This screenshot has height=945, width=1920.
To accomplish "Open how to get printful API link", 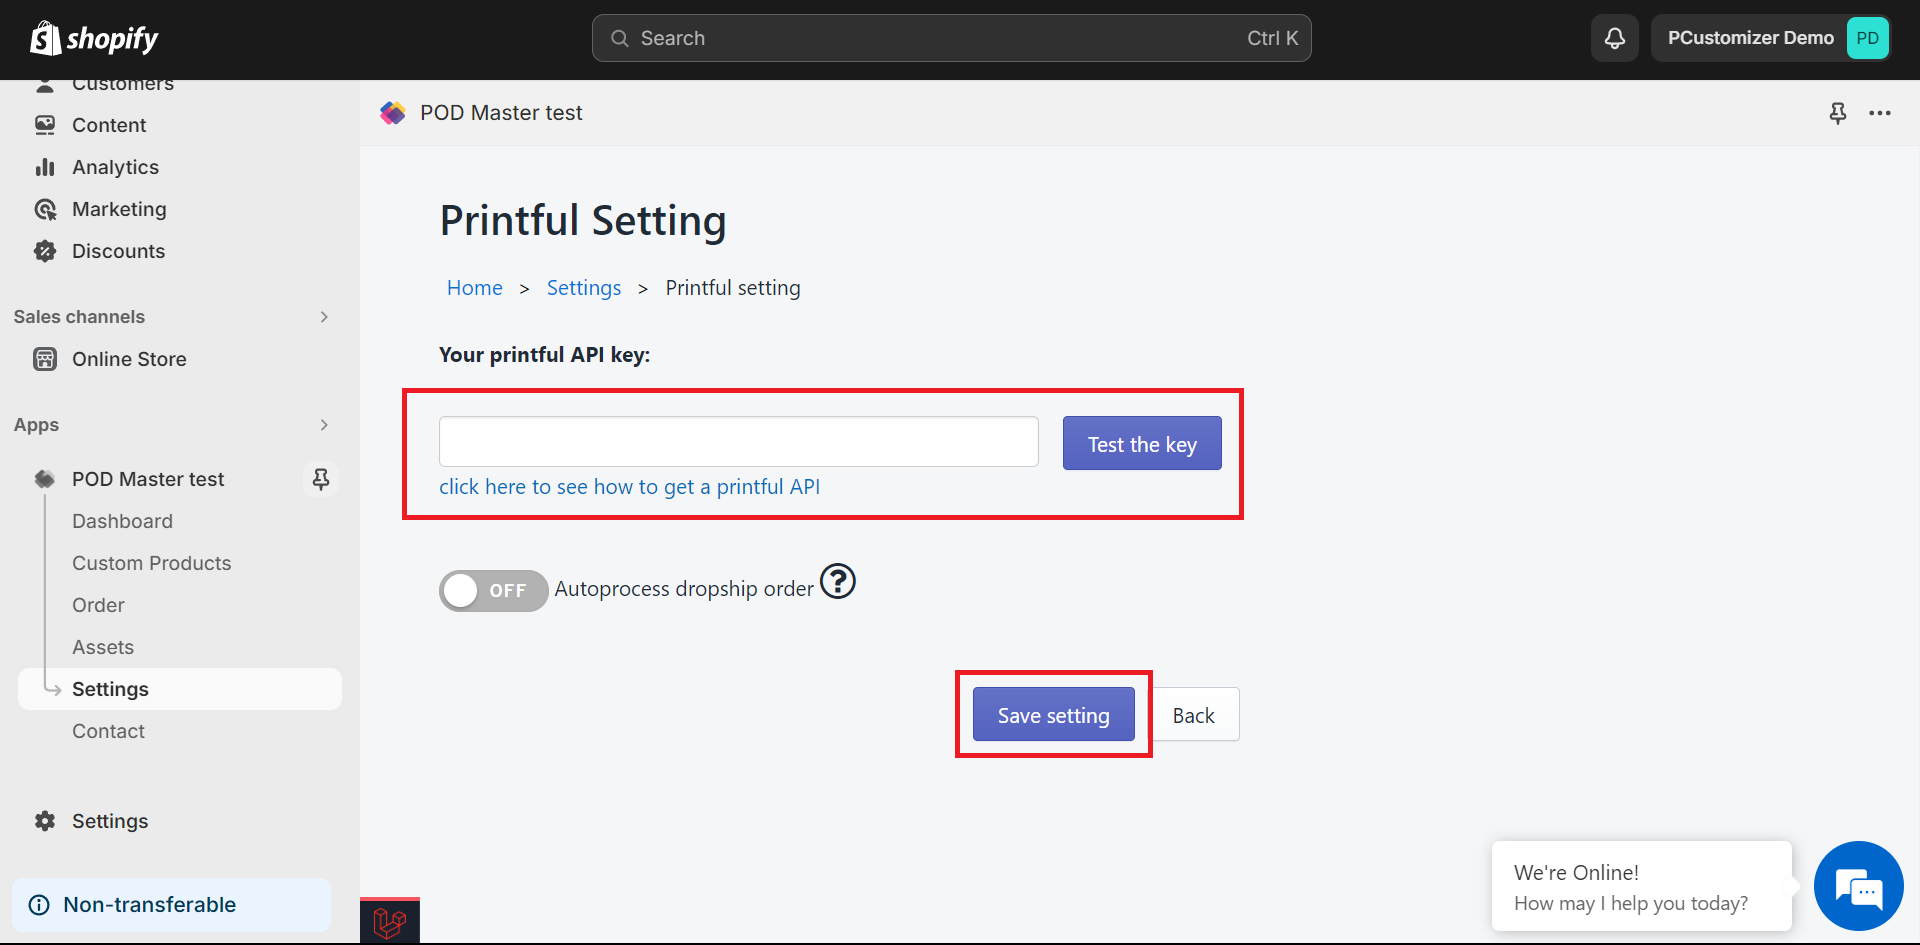I will (629, 487).
